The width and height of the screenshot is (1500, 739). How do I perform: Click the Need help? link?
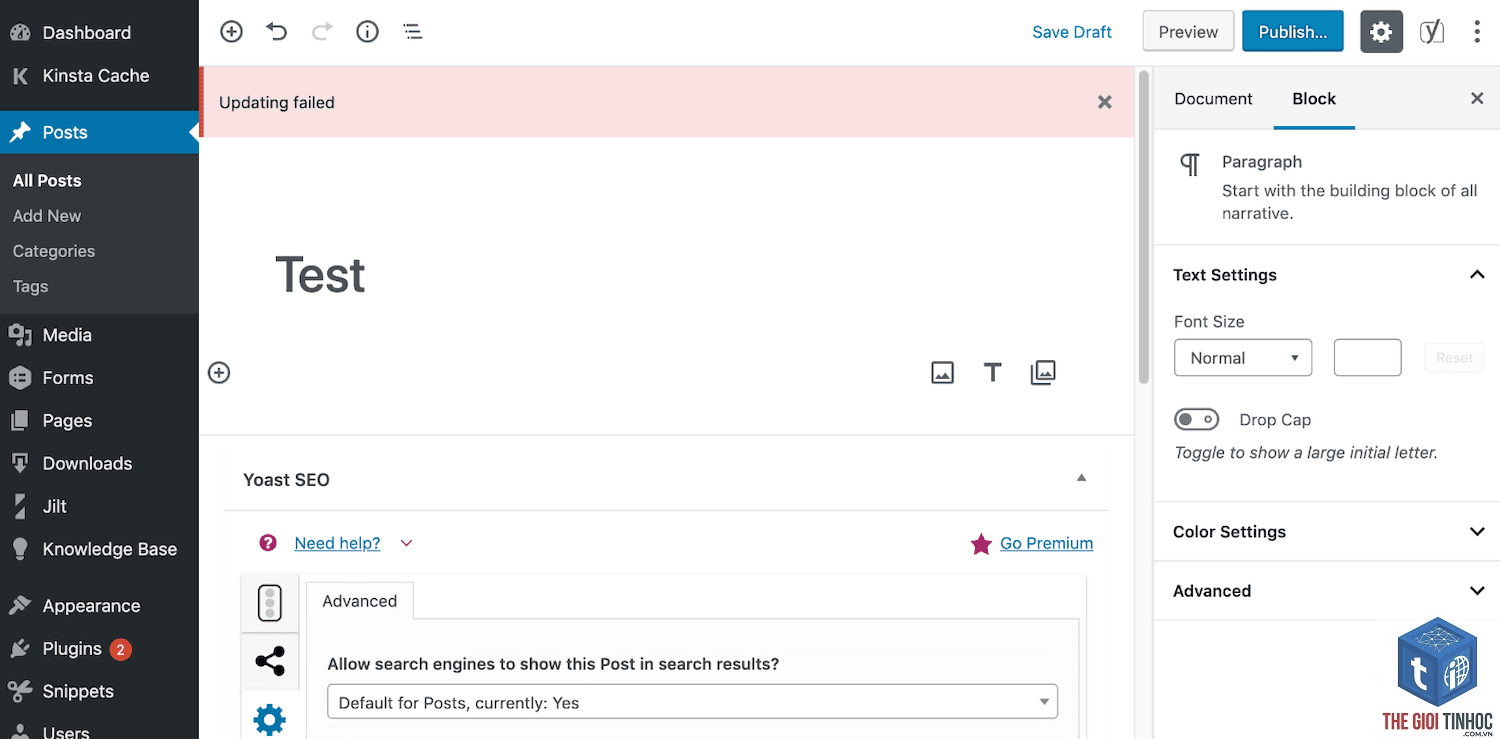point(337,543)
